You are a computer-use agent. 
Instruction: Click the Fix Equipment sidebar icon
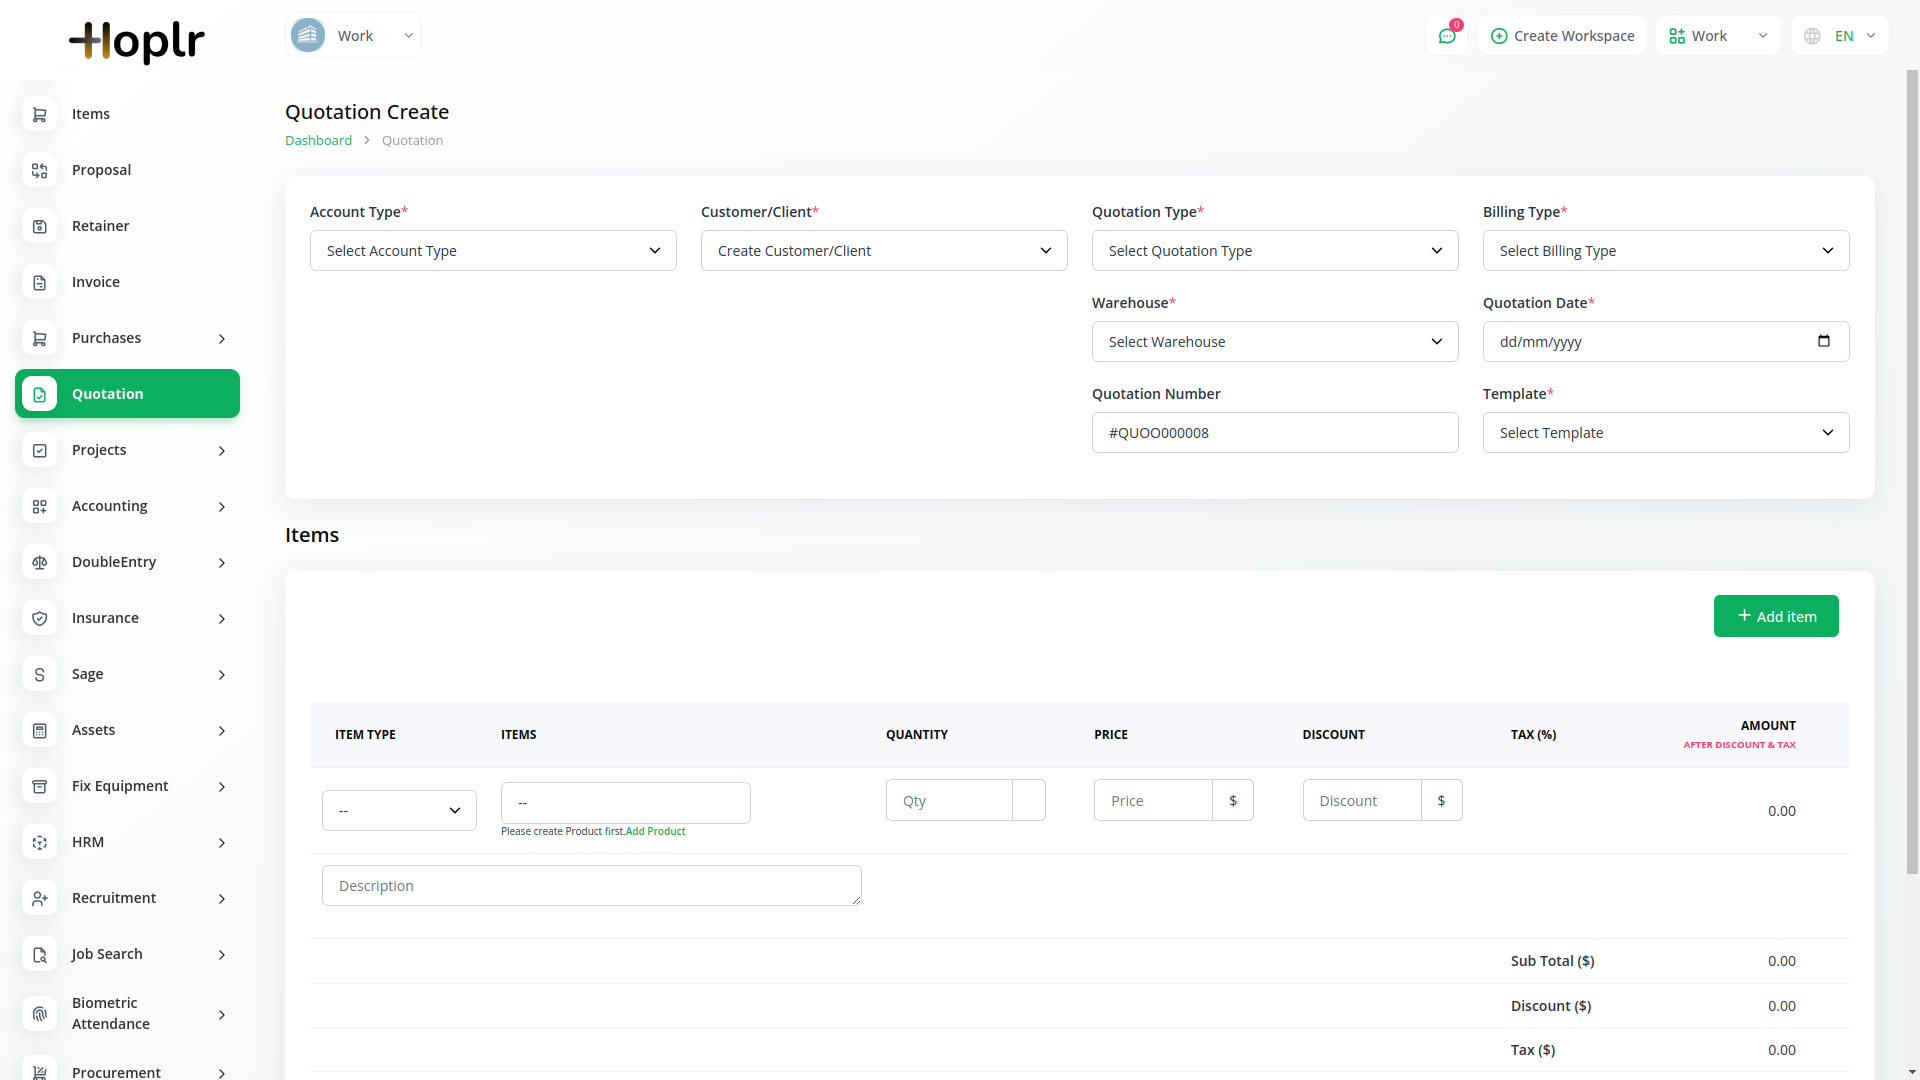[39, 786]
